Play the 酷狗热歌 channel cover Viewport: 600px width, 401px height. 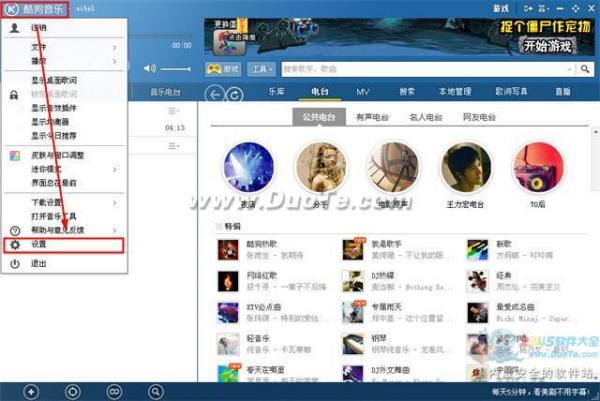point(228,250)
